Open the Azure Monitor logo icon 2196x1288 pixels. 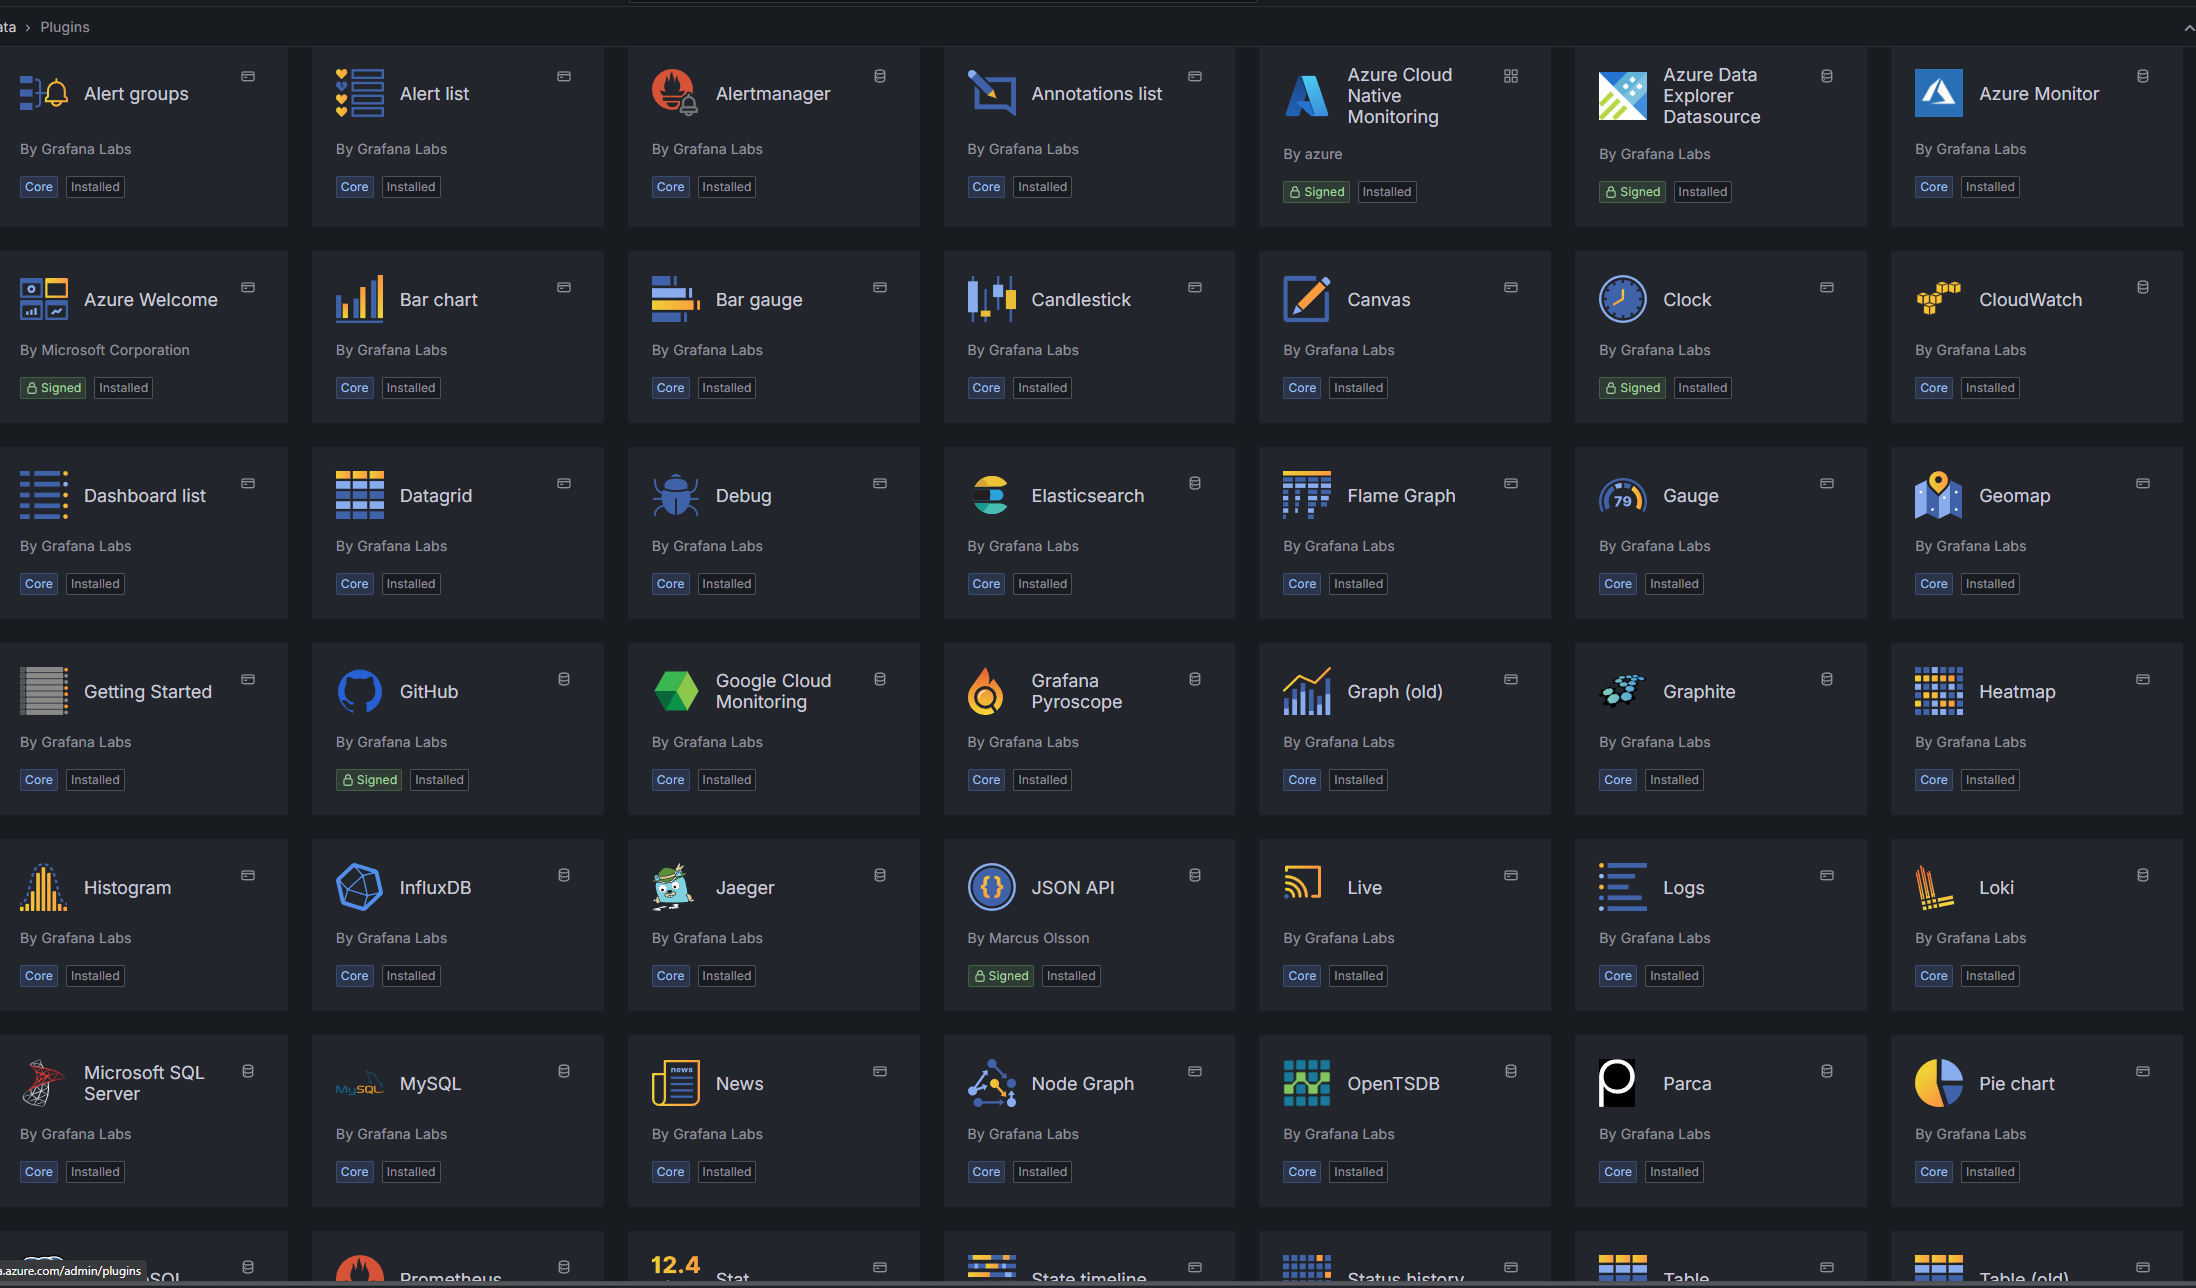tap(1939, 93)
